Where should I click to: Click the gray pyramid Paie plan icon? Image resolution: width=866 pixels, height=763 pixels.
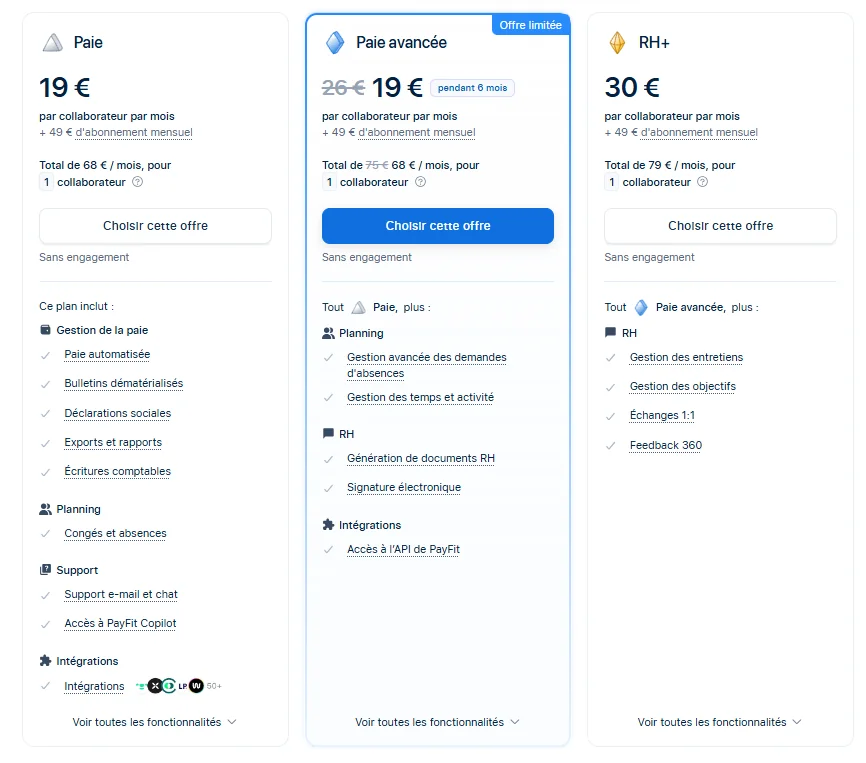[x=53, y=43]
